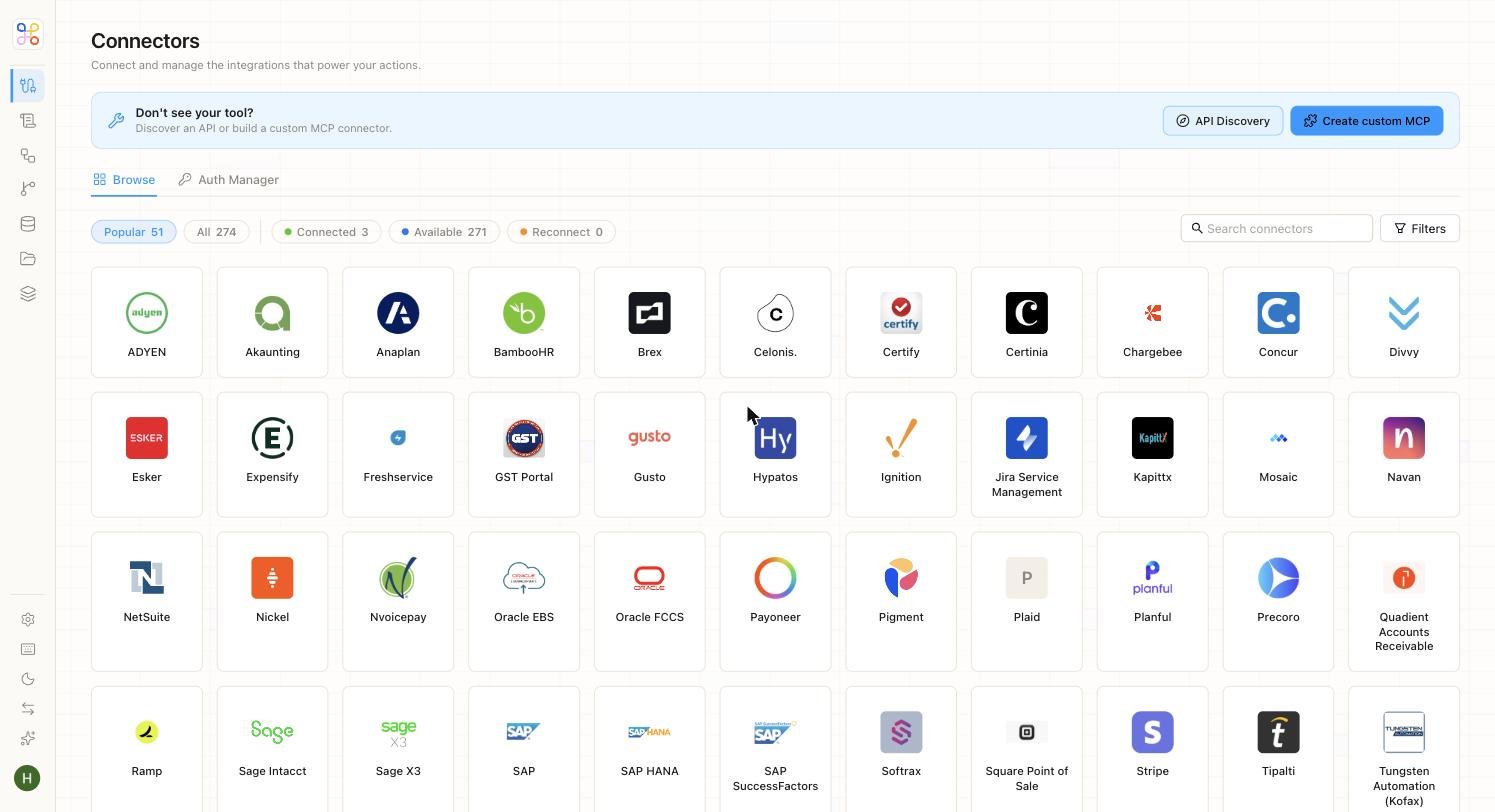The image size is (1495, 812).
Task: Switch to the Auth Manager tab
Action: [x=228, y=180]
